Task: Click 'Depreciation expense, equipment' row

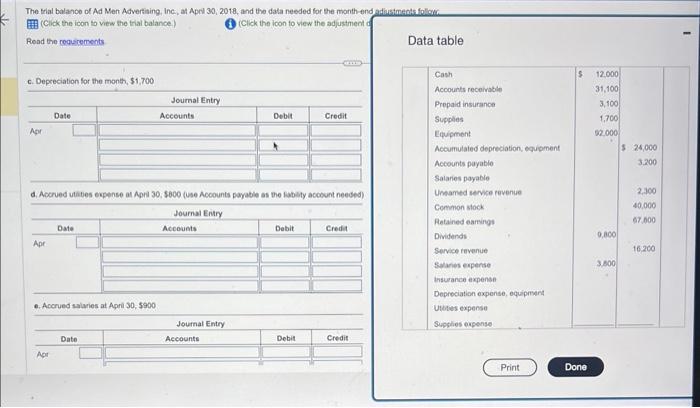Action: [x=489, y=294]
